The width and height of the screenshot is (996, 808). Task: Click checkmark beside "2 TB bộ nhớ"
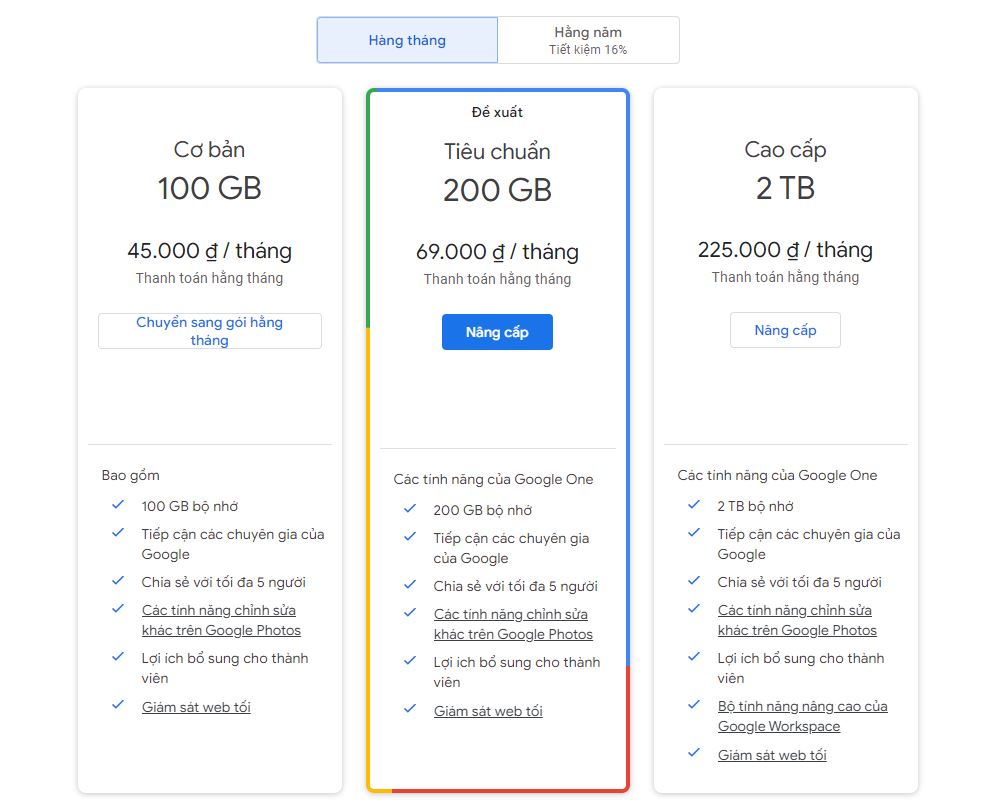(x=694, y=506)
